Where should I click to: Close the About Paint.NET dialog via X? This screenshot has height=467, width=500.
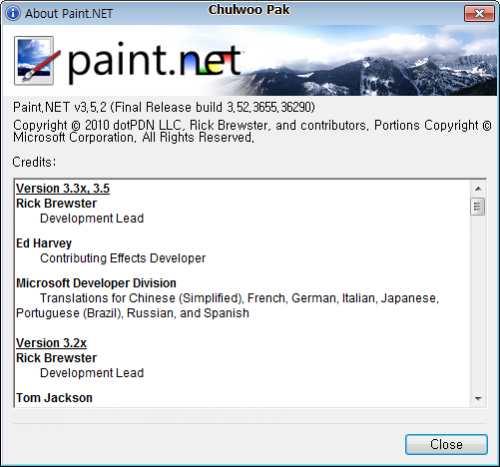(x=479, y=14)
